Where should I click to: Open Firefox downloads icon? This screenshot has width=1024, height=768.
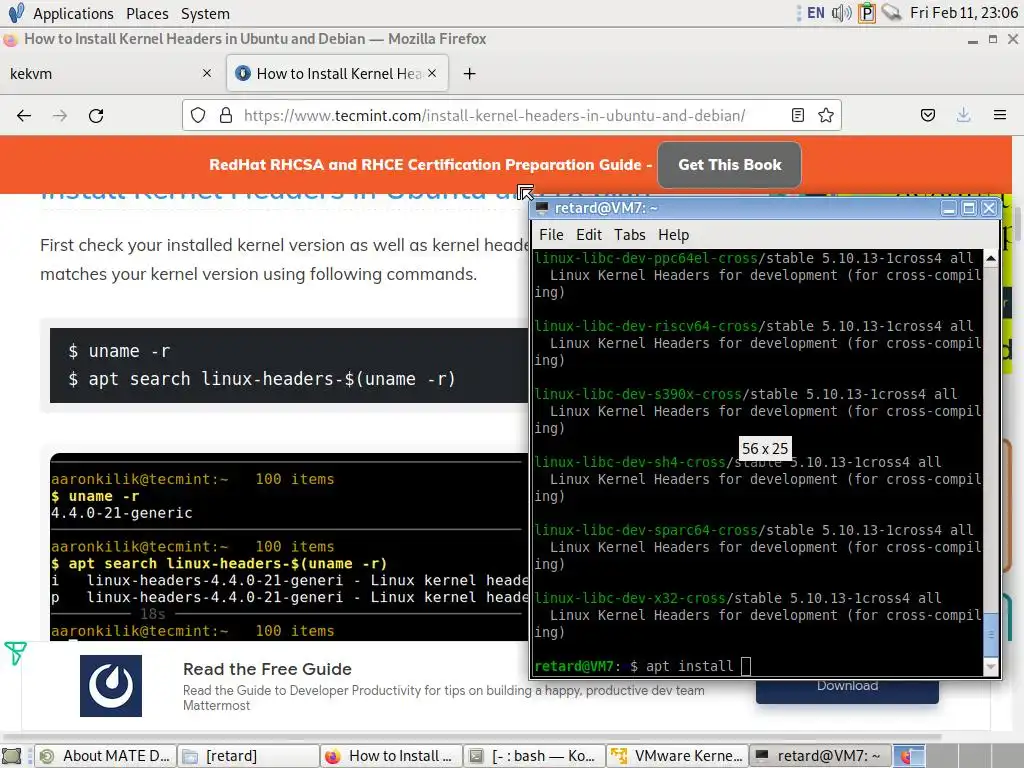(963, 116)
